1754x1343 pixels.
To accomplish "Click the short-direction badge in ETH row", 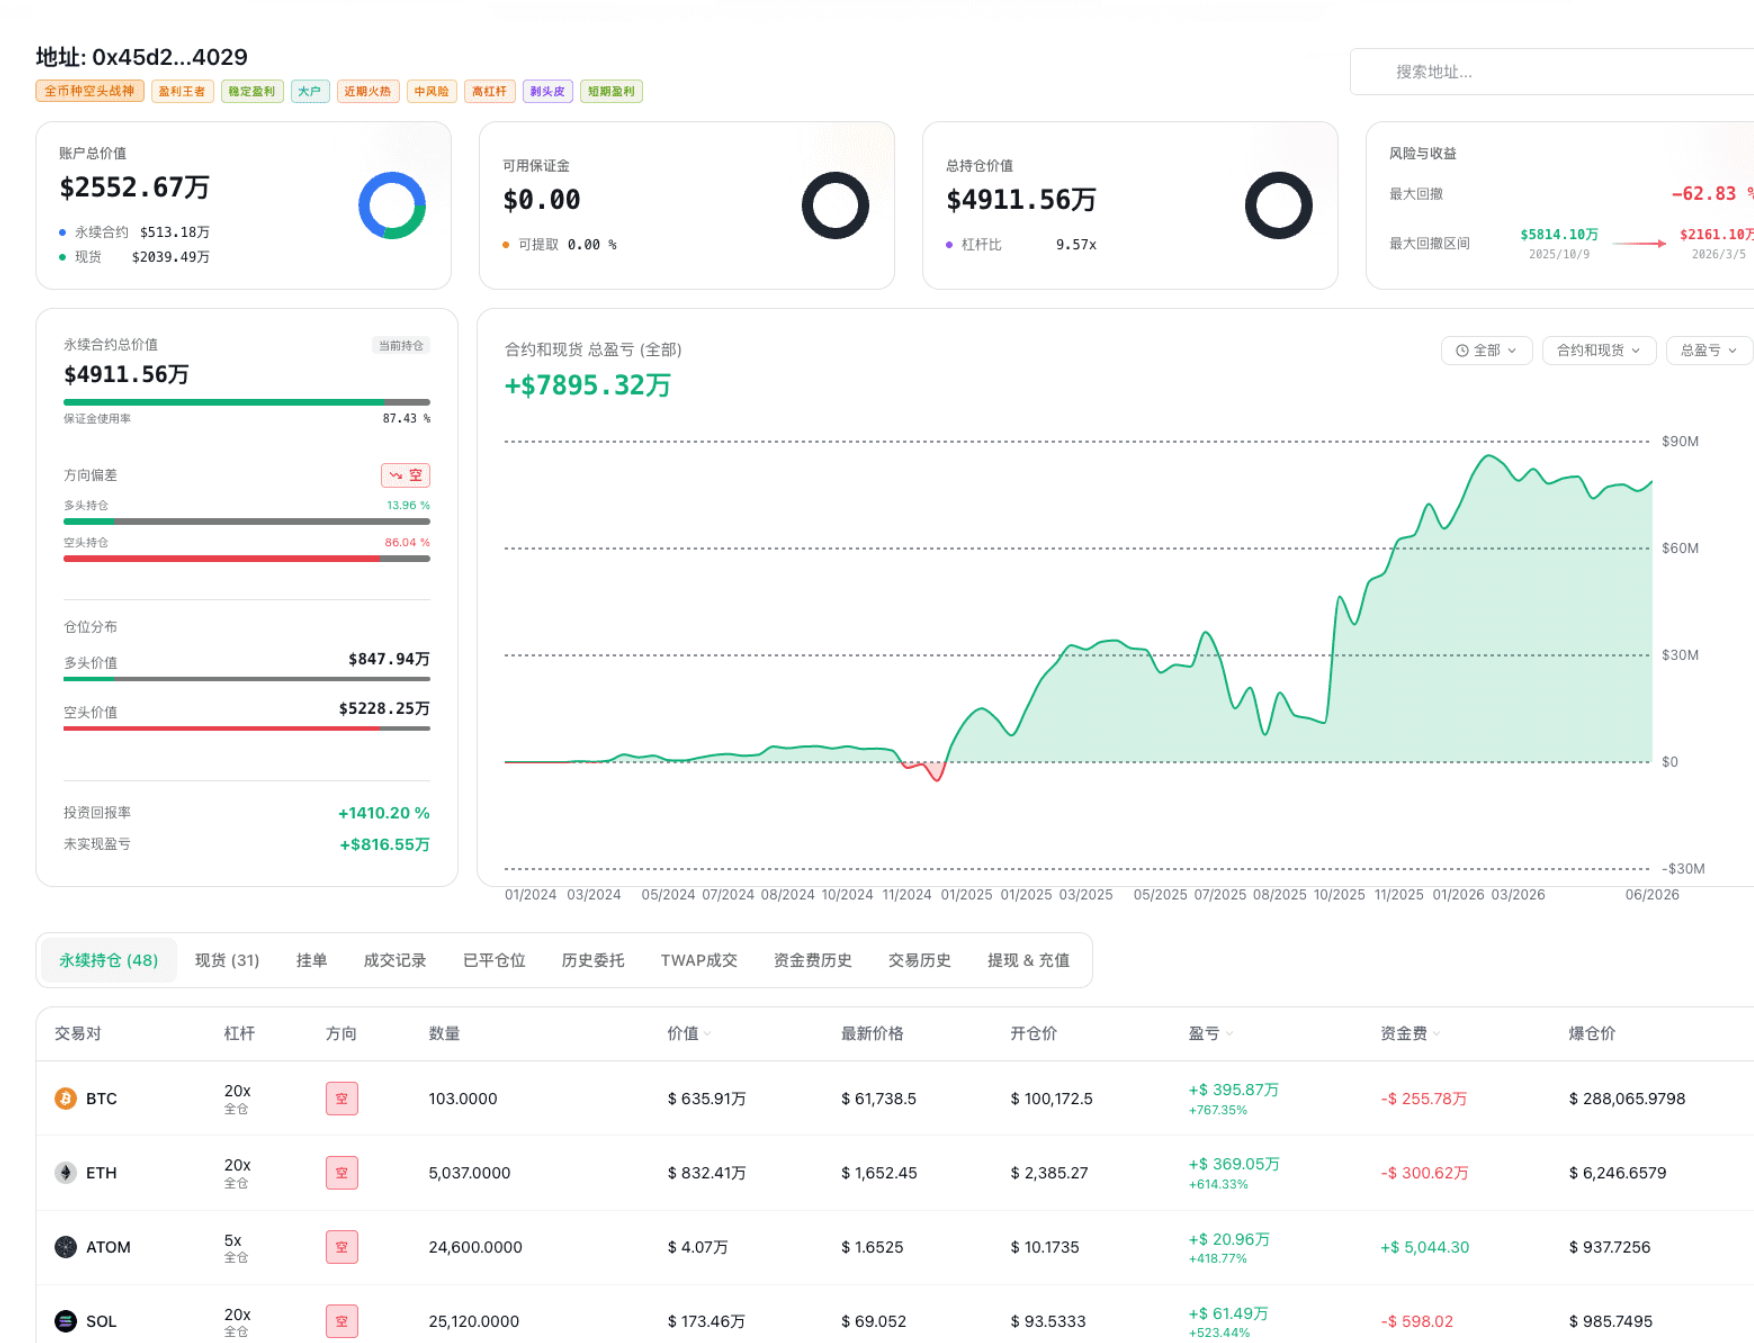I will coord(342,1172).
